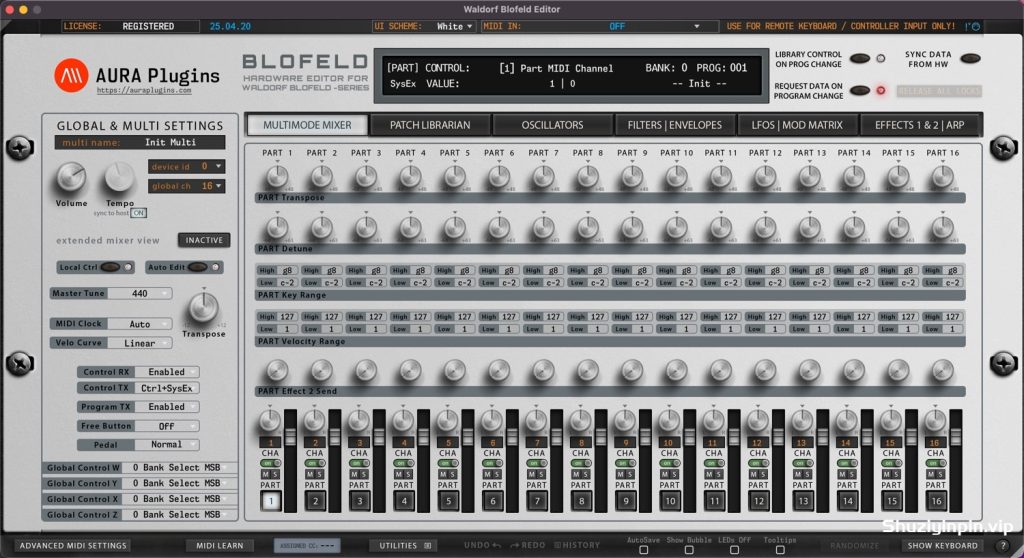Switch to the EFFECTS 1 & 2 | ARP tab

click(920, 125)
